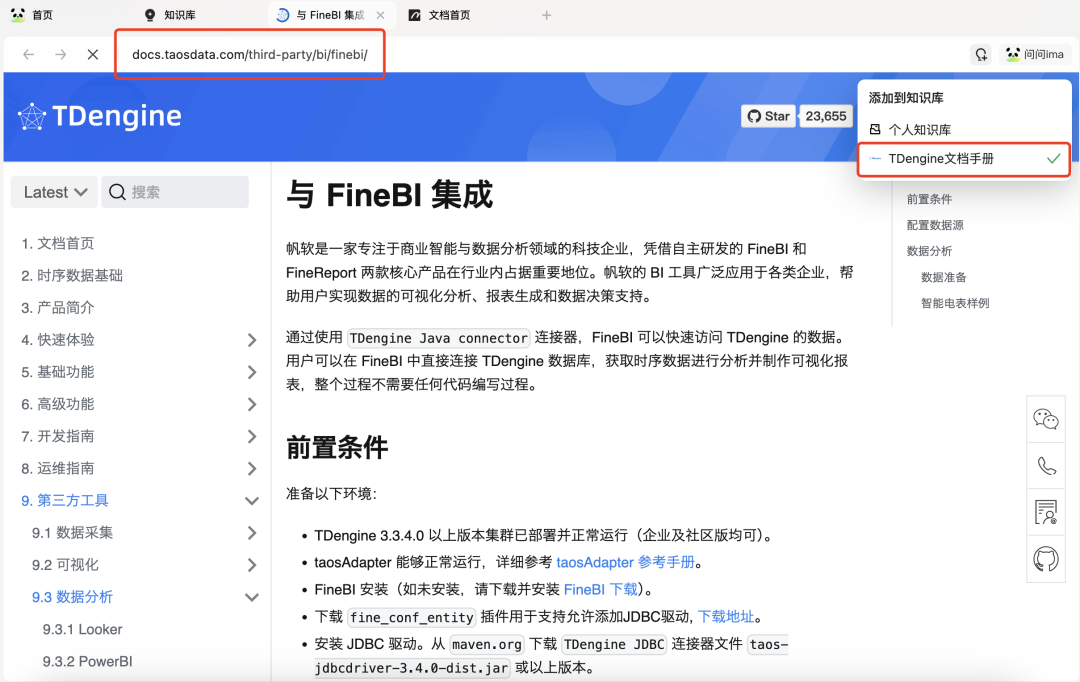The image size is (1080, 682).
Task: Close the 与 FineBI 集成 tab
Action: (x=380, y=15)
